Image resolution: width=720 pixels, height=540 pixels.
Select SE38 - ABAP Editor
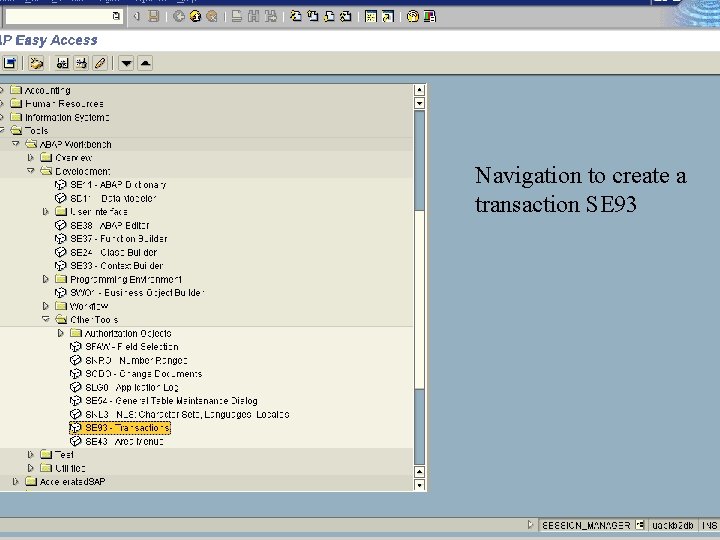[109, 225]
